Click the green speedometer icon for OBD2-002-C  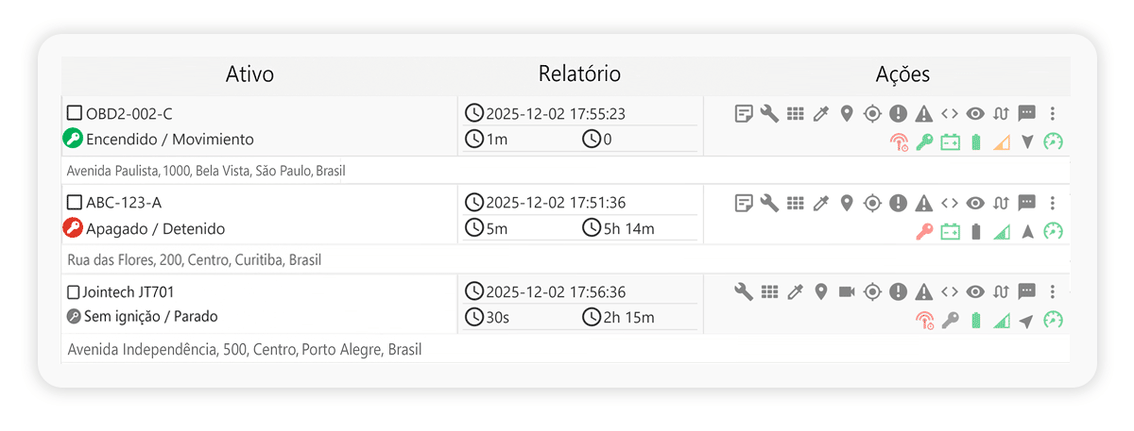coord(1053,142)
